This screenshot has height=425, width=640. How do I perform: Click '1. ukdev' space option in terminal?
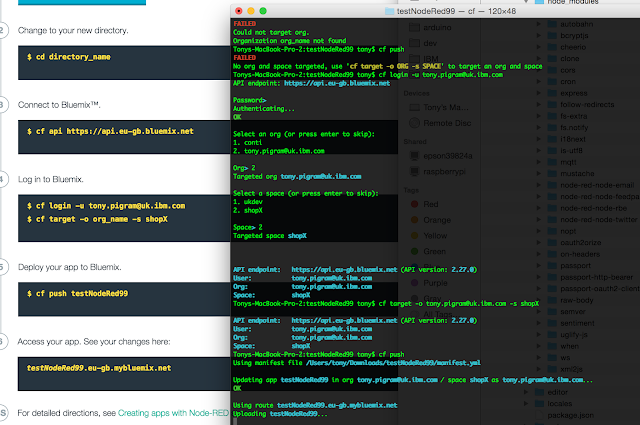[x=248, y=202]
